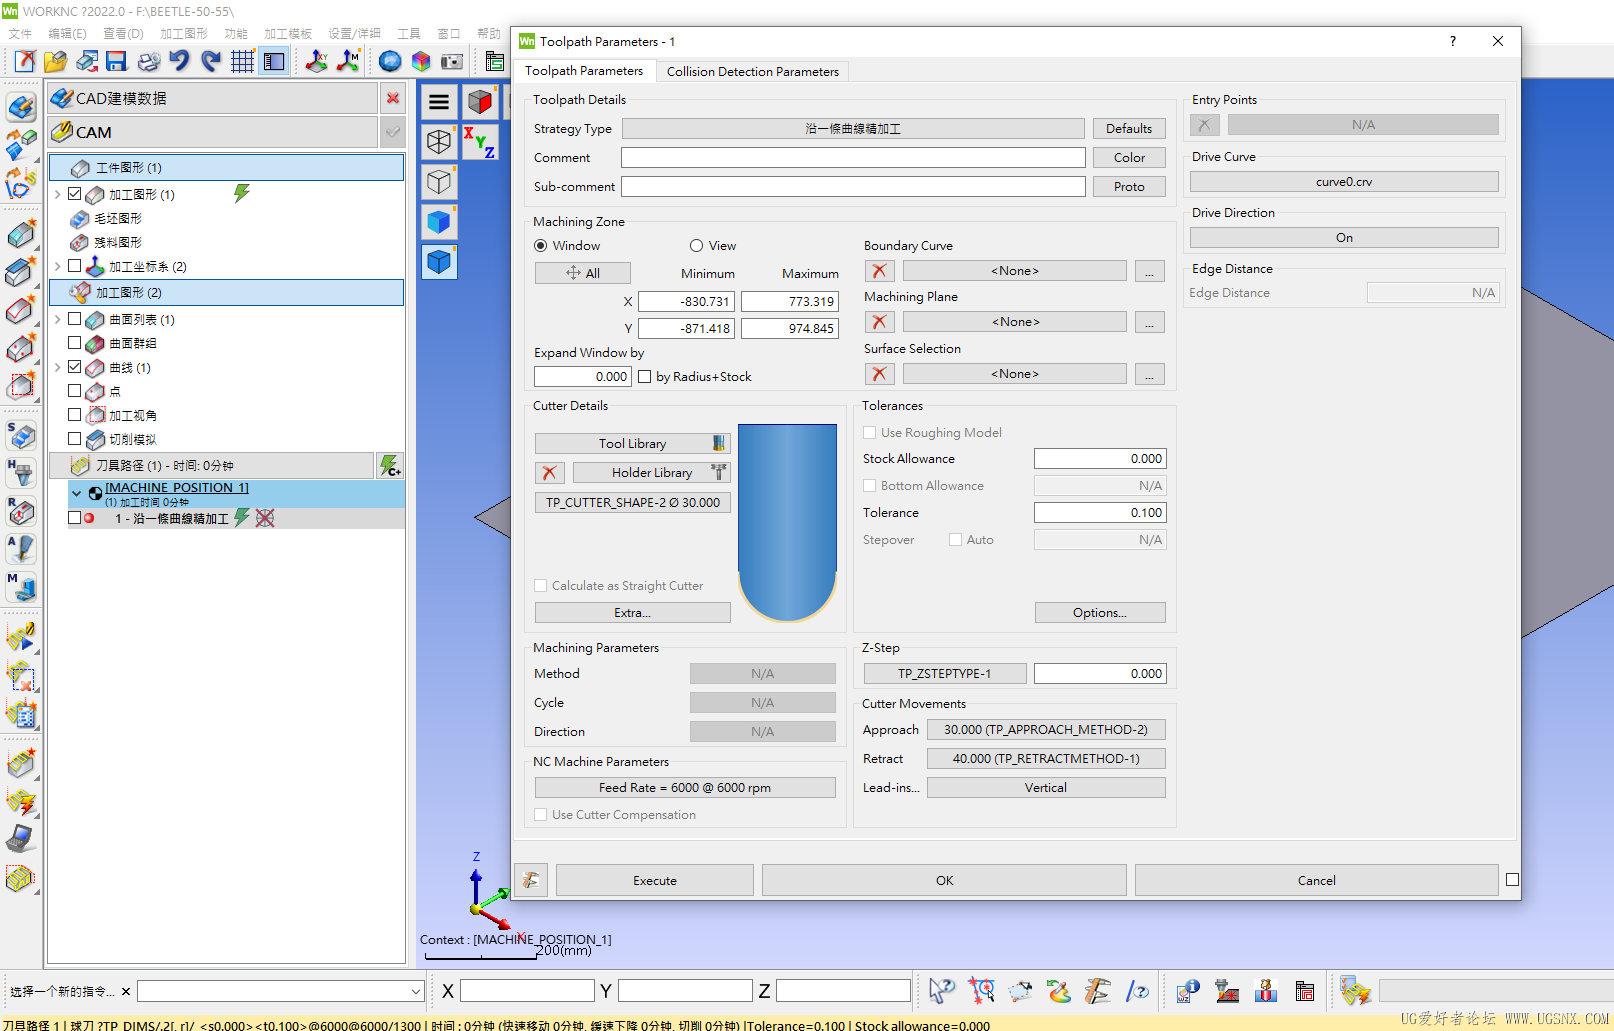Select the View radio button
This screenshot has height=1031, width=1614.
[696, 246]
